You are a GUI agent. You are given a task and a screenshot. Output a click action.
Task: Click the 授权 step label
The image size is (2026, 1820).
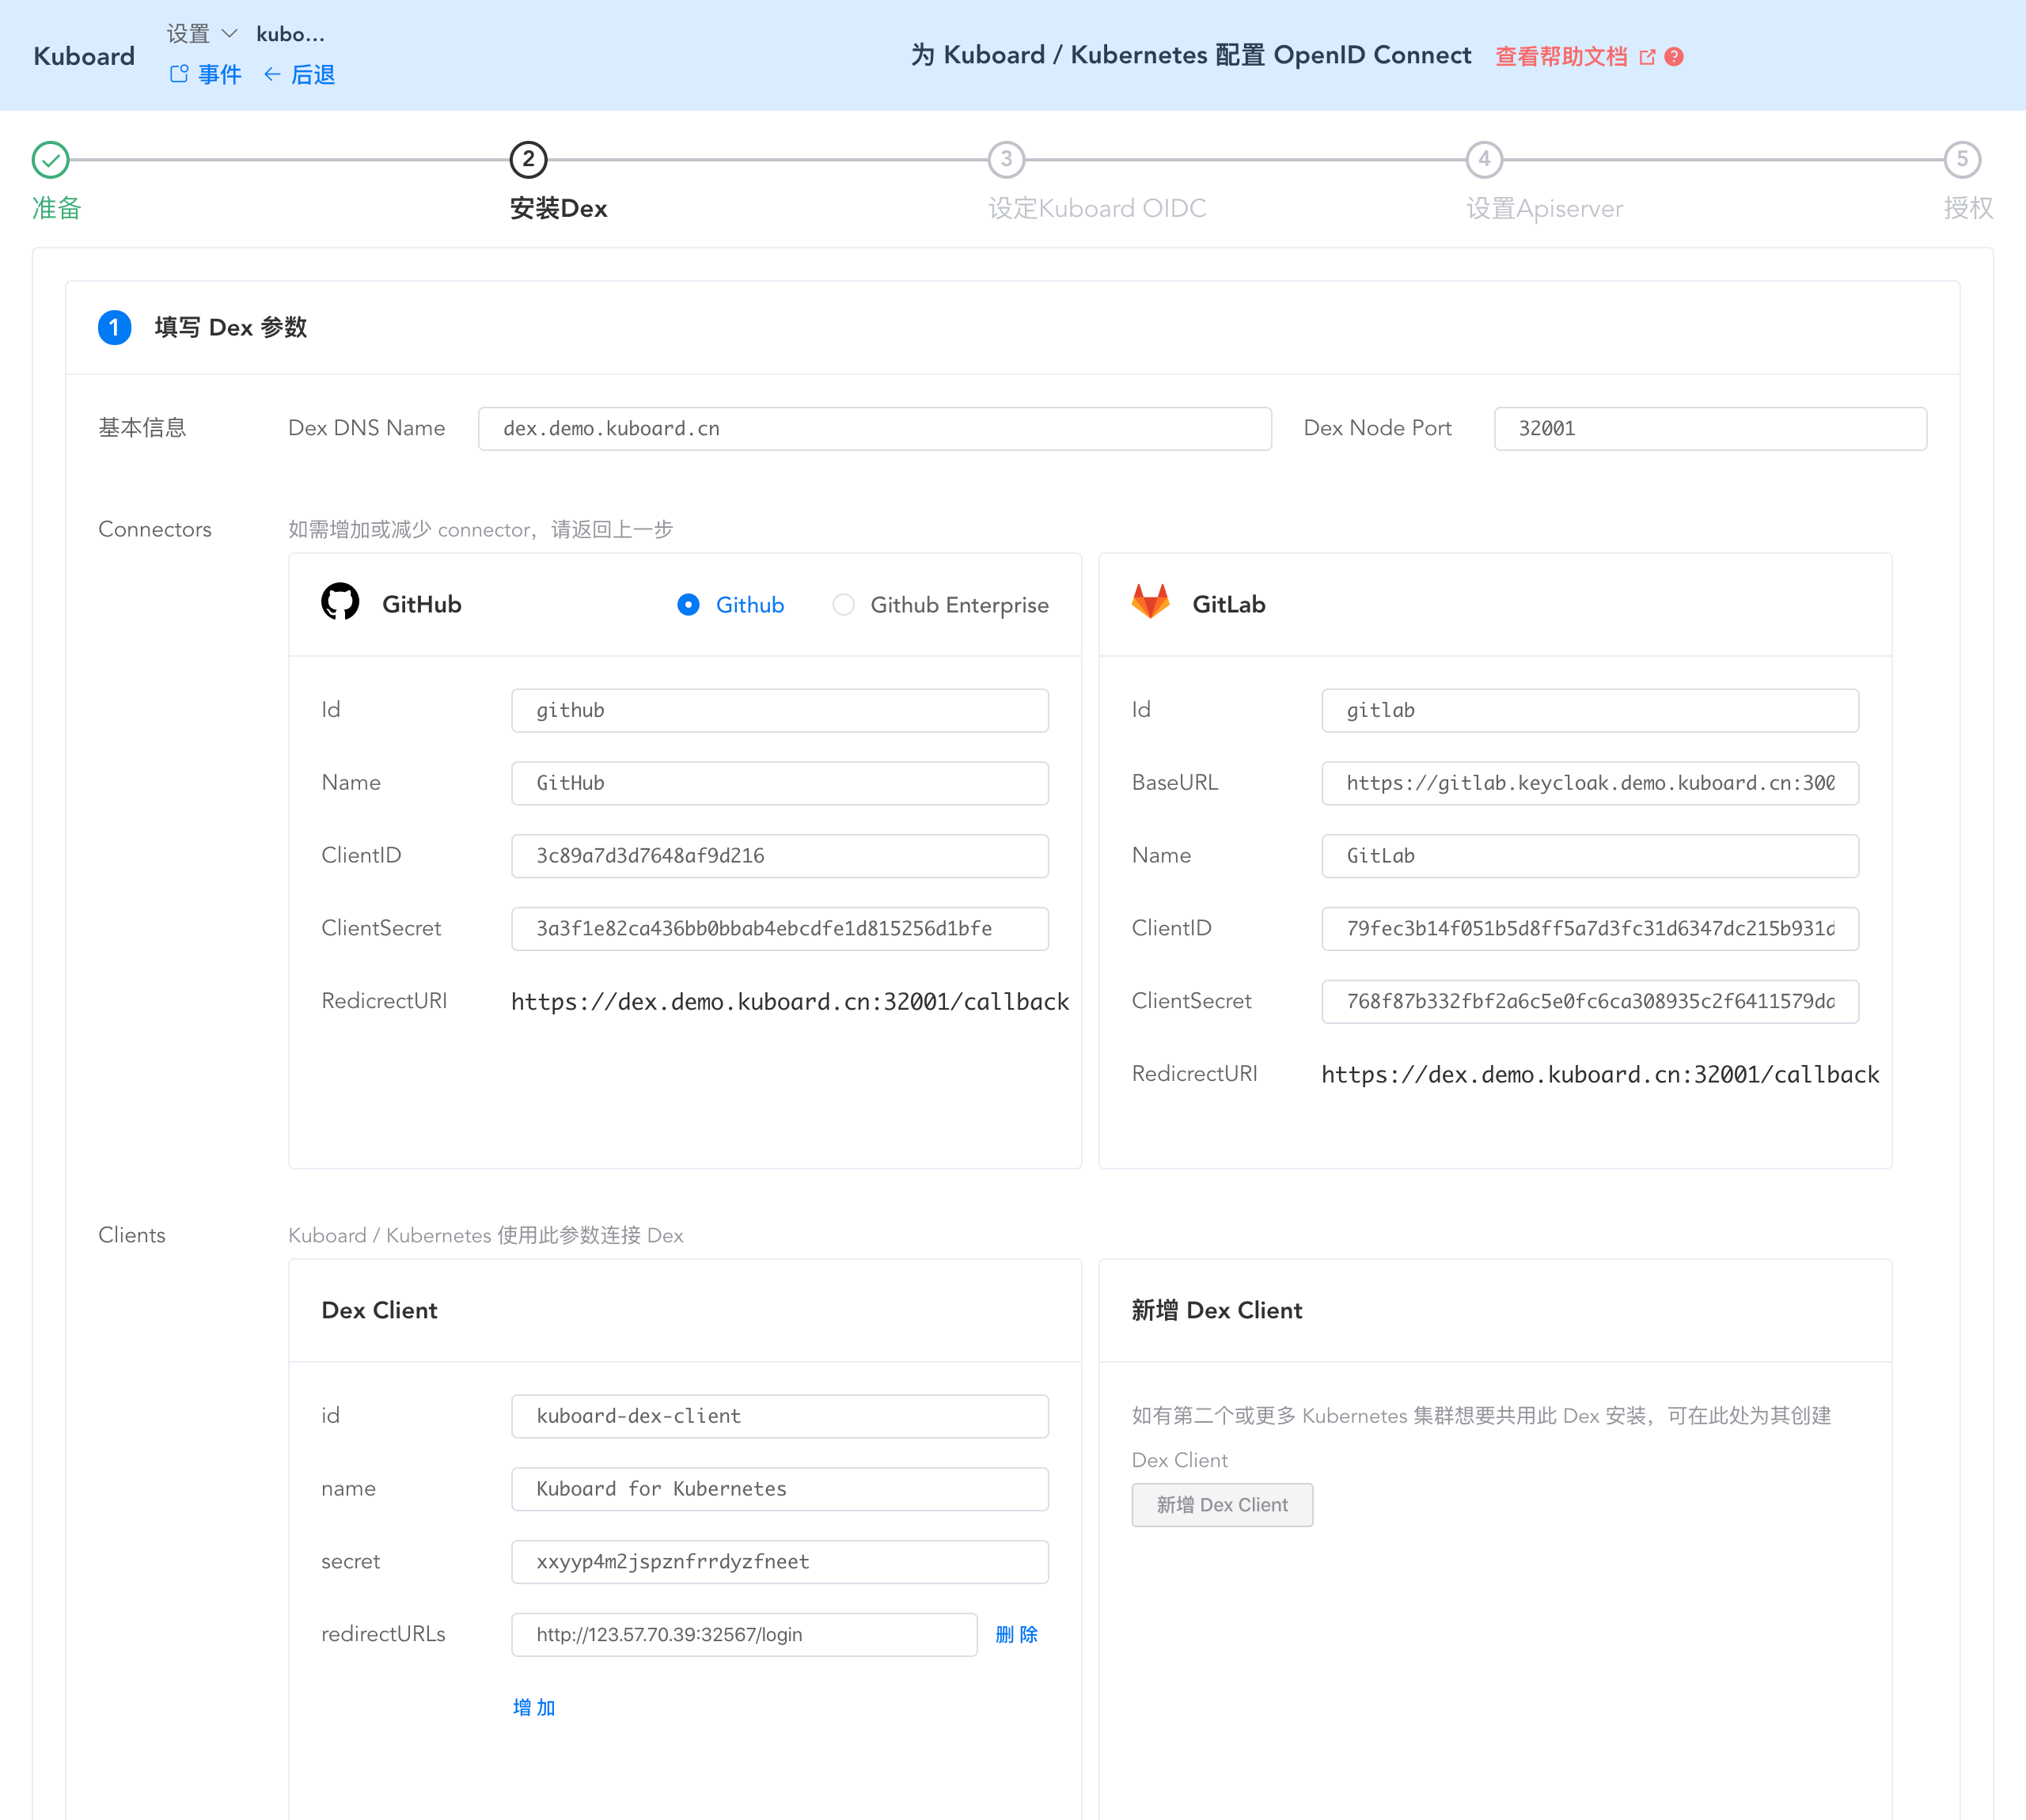[1968, 208]
